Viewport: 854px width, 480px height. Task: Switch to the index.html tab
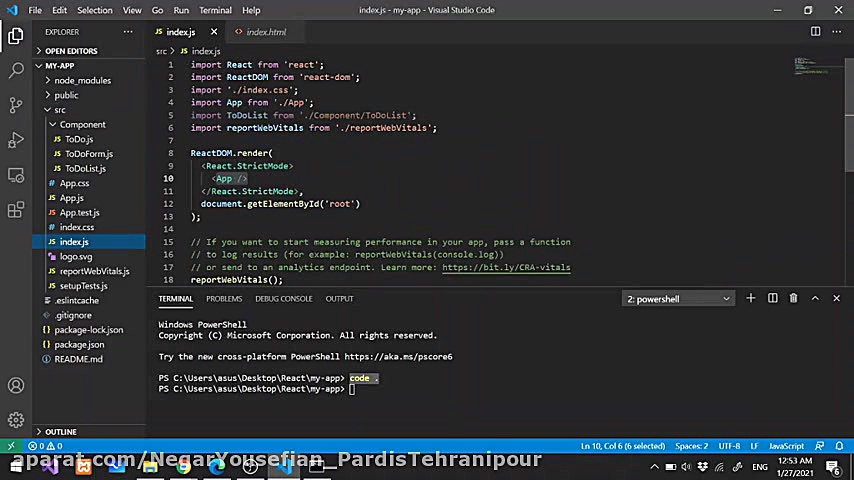pos(266,32)
